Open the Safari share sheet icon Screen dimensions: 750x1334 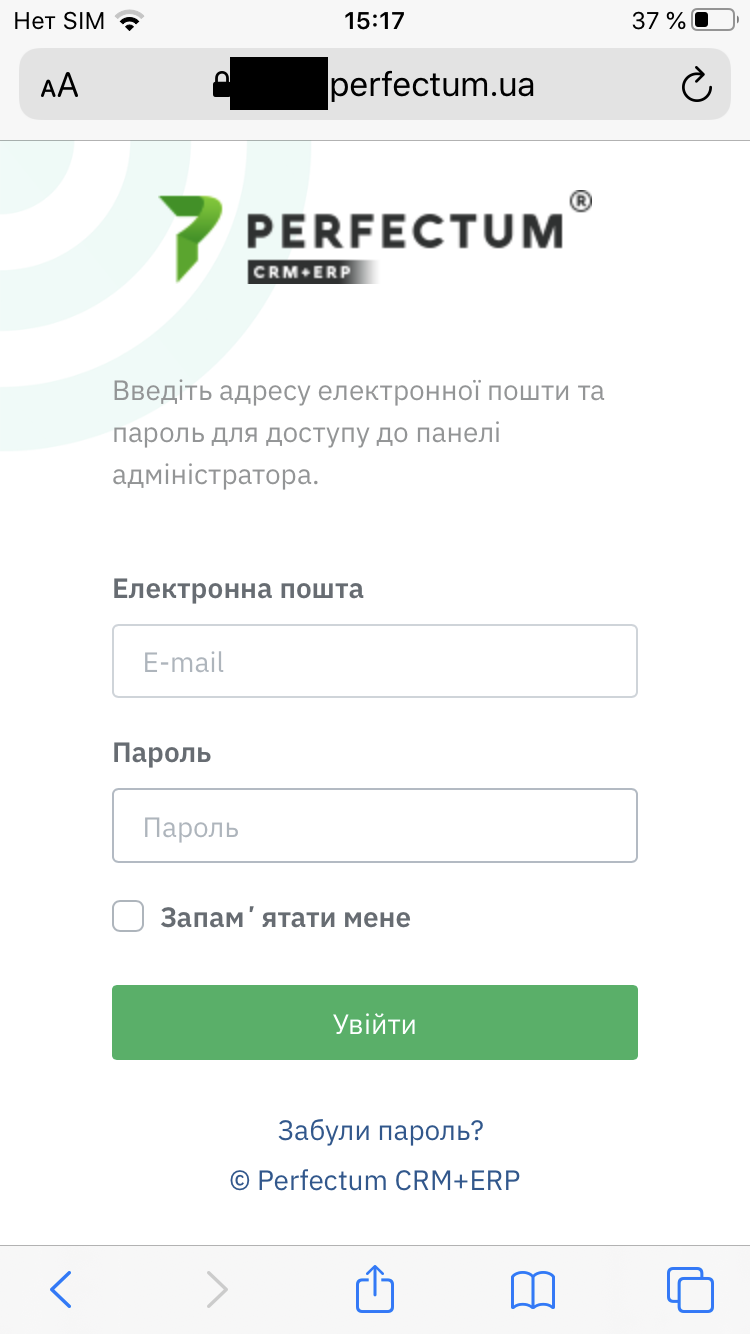point(375,1288)
